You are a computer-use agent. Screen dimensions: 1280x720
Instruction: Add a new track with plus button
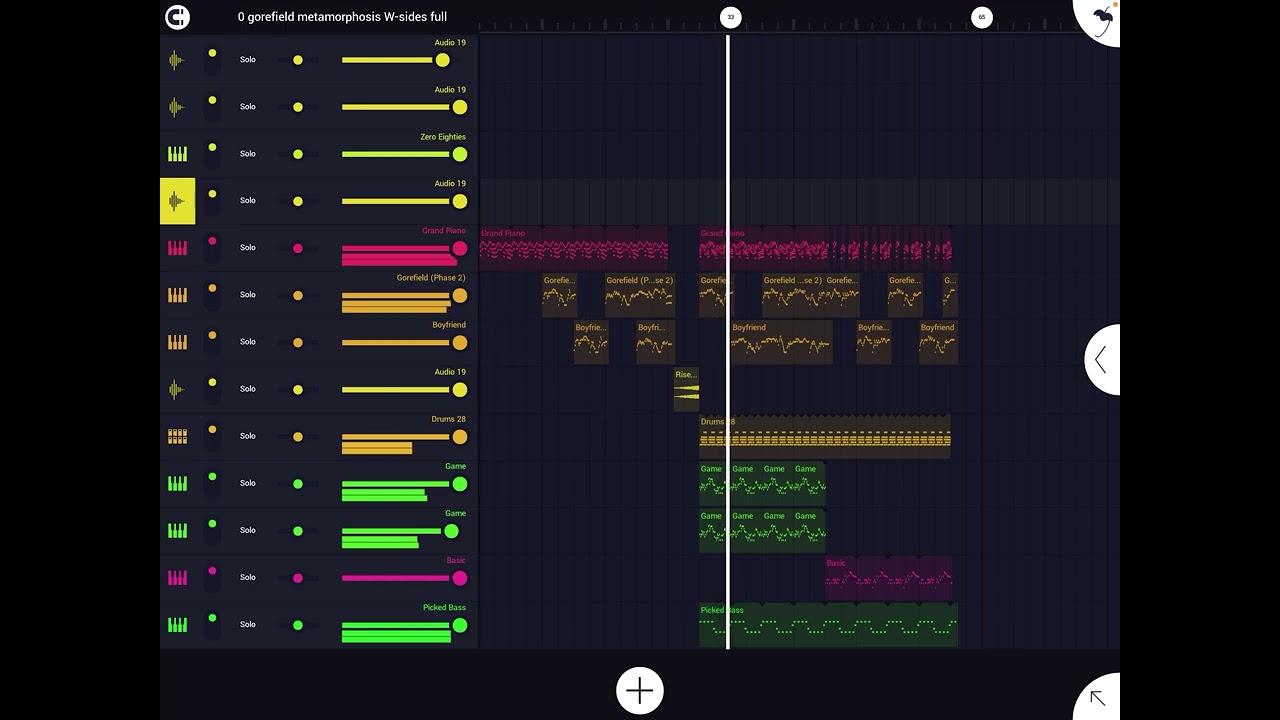(640, 690)
